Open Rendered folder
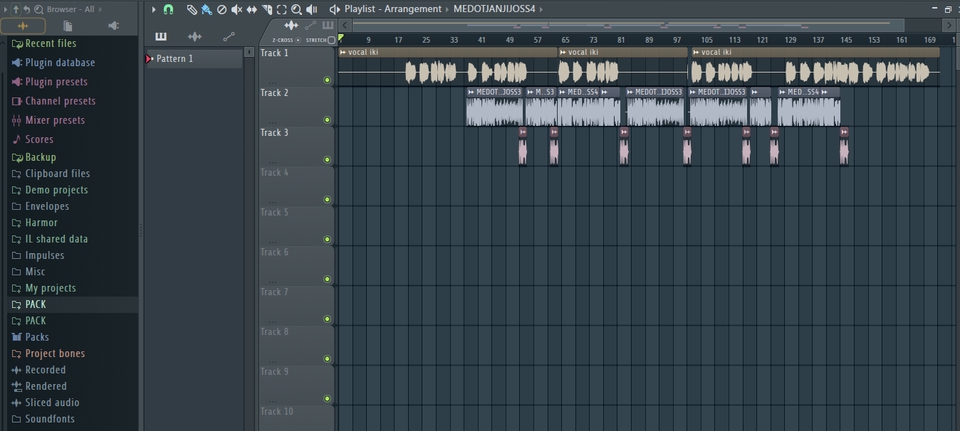Viewport: 960px width, 431px height. click(39, 386)
